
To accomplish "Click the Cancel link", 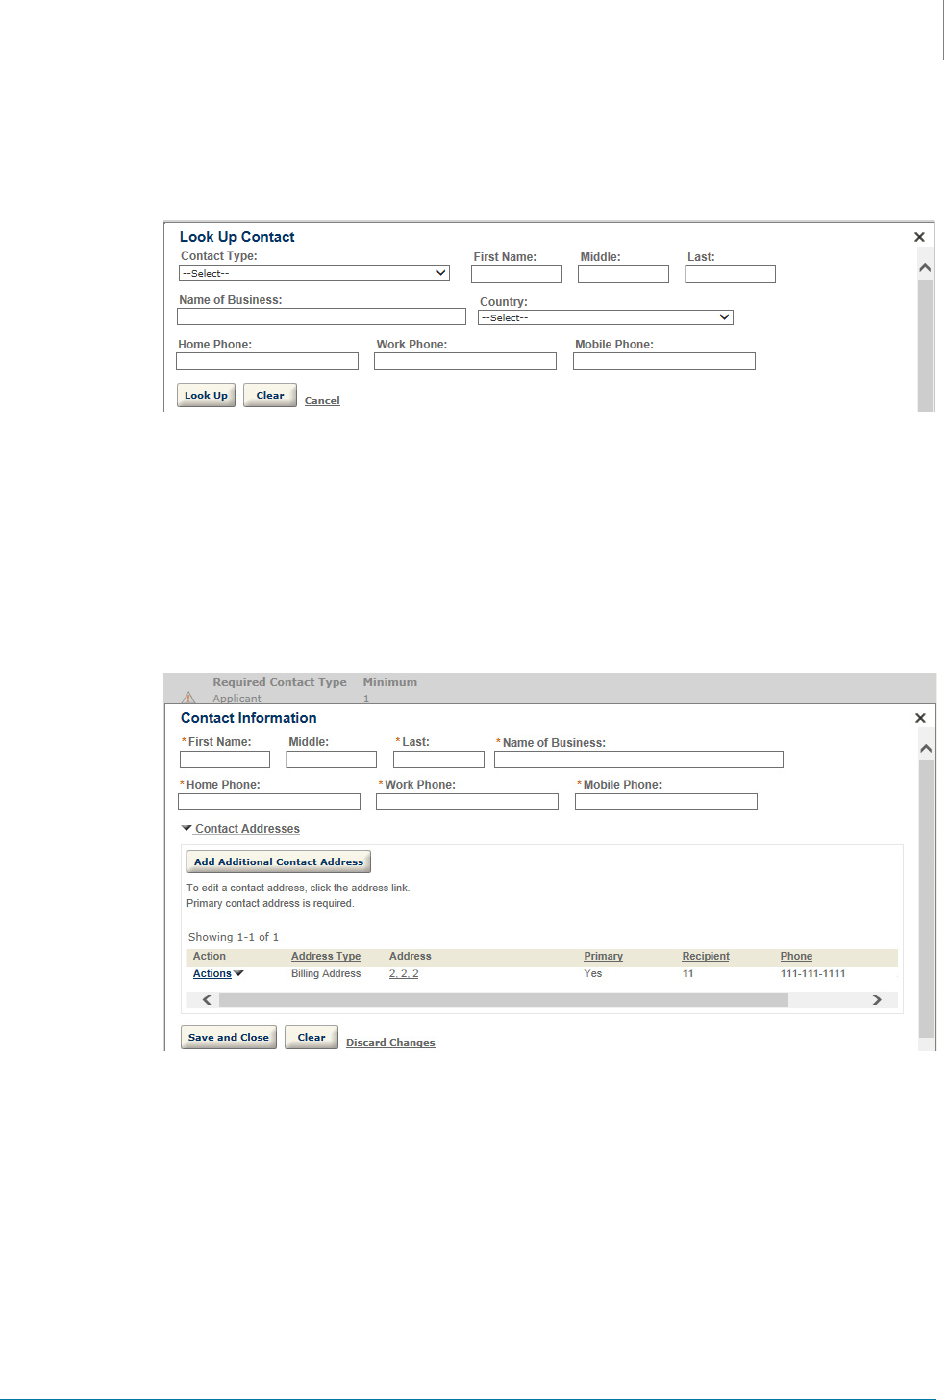I will point(322,400).
